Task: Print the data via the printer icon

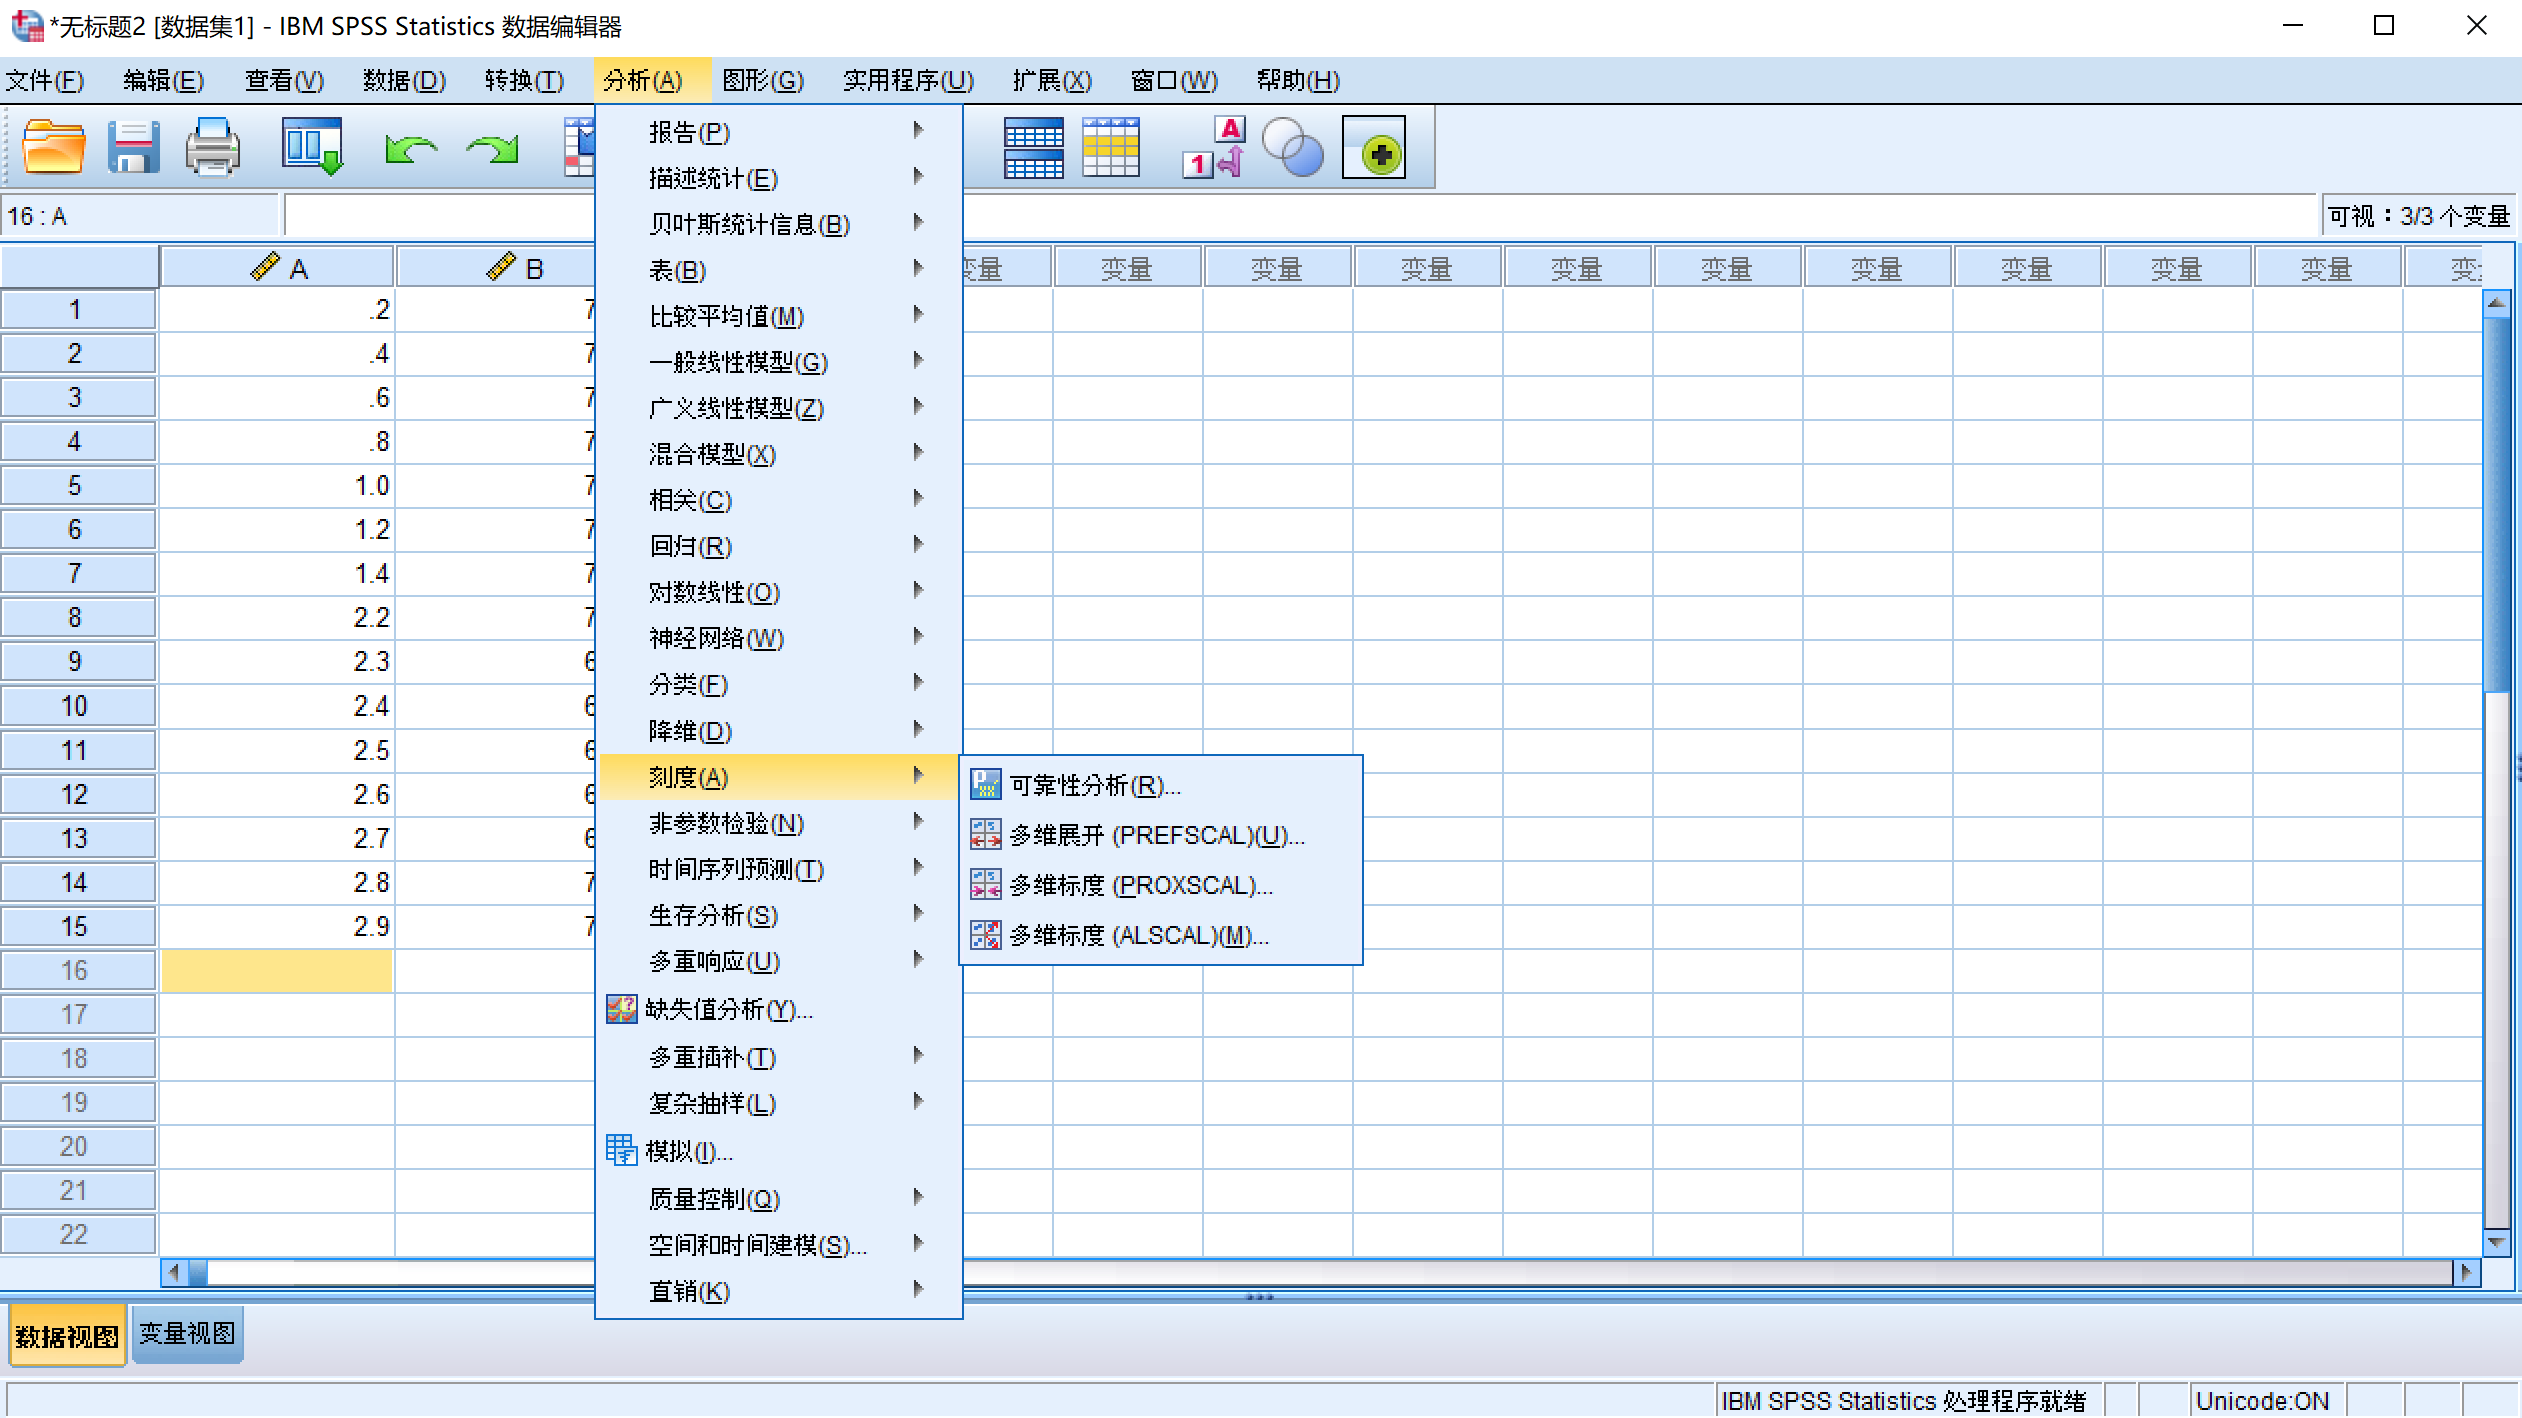Action: point(211,147)
